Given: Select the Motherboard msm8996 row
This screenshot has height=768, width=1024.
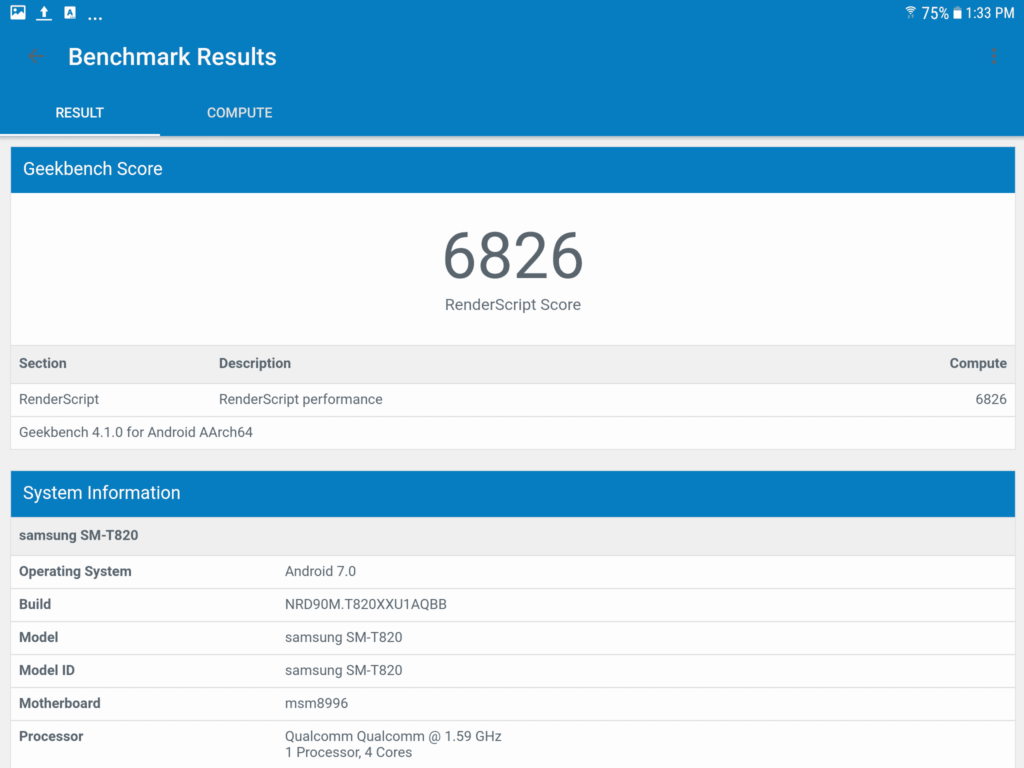Looking at the screenshot, I should tap(512, 703).
